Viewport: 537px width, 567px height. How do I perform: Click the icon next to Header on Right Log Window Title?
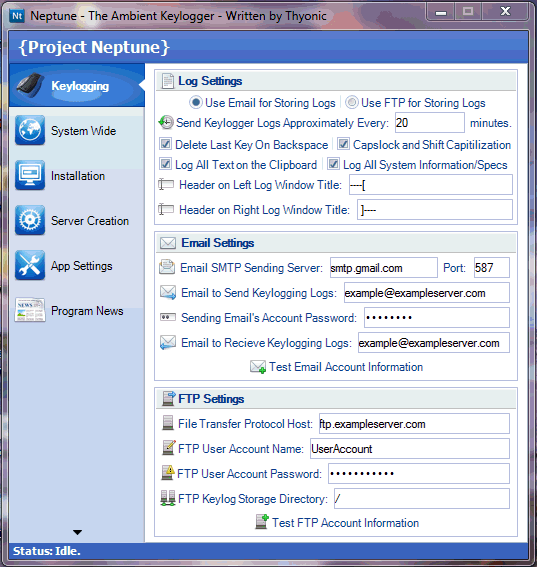(x=166, y=209)
